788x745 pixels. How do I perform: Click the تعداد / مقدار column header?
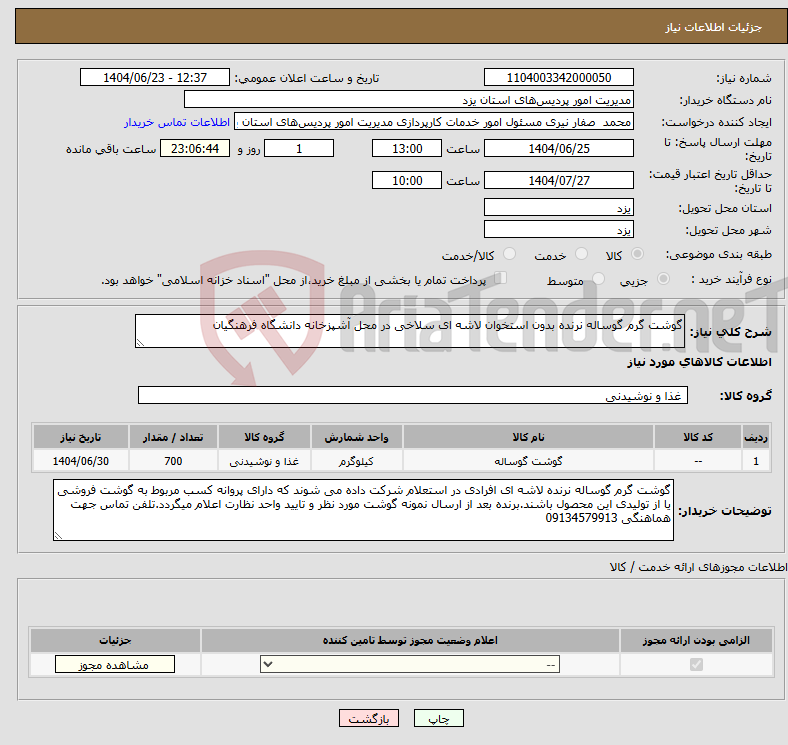click(173, 437)
